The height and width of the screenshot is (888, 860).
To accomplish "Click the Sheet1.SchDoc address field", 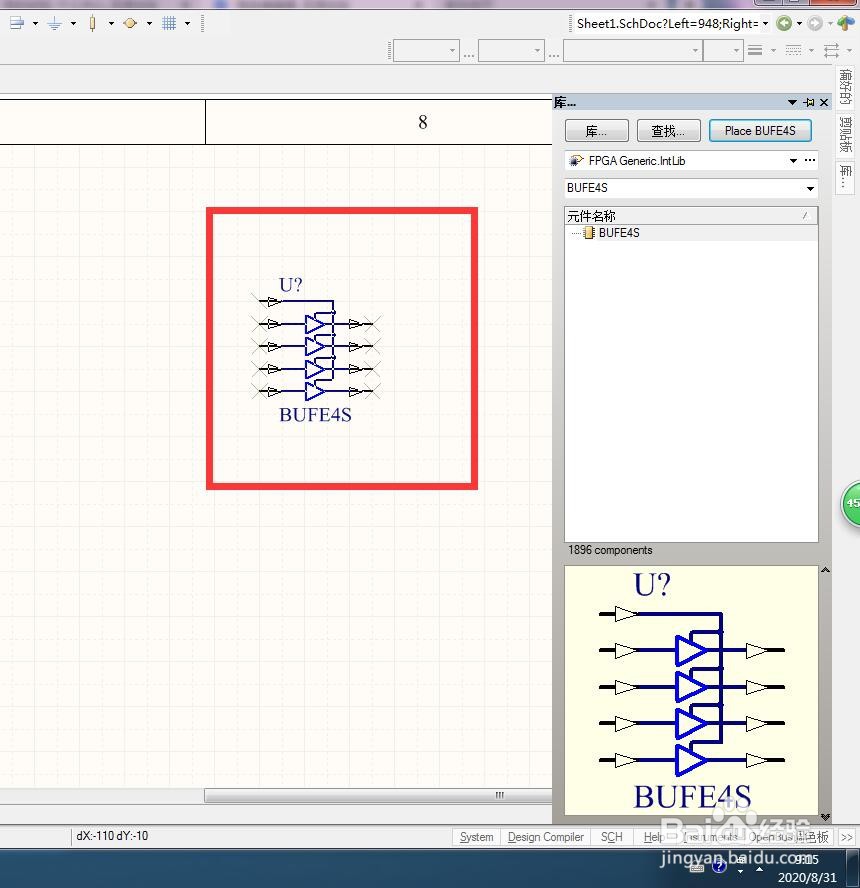I will [666, 23].
